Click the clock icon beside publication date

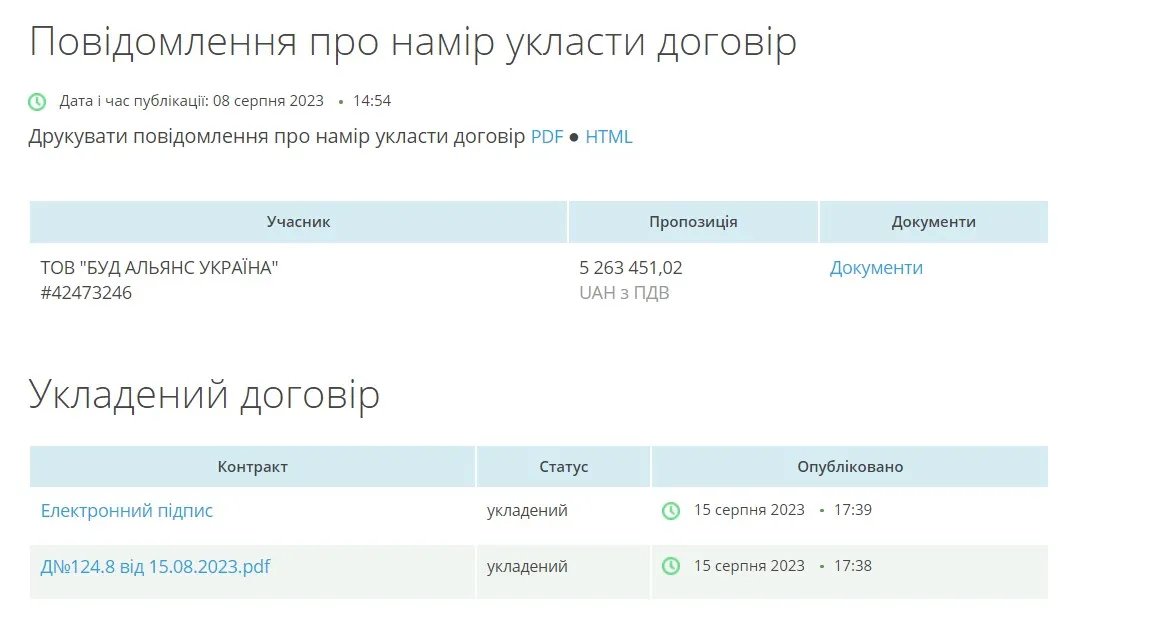[37, 102]
